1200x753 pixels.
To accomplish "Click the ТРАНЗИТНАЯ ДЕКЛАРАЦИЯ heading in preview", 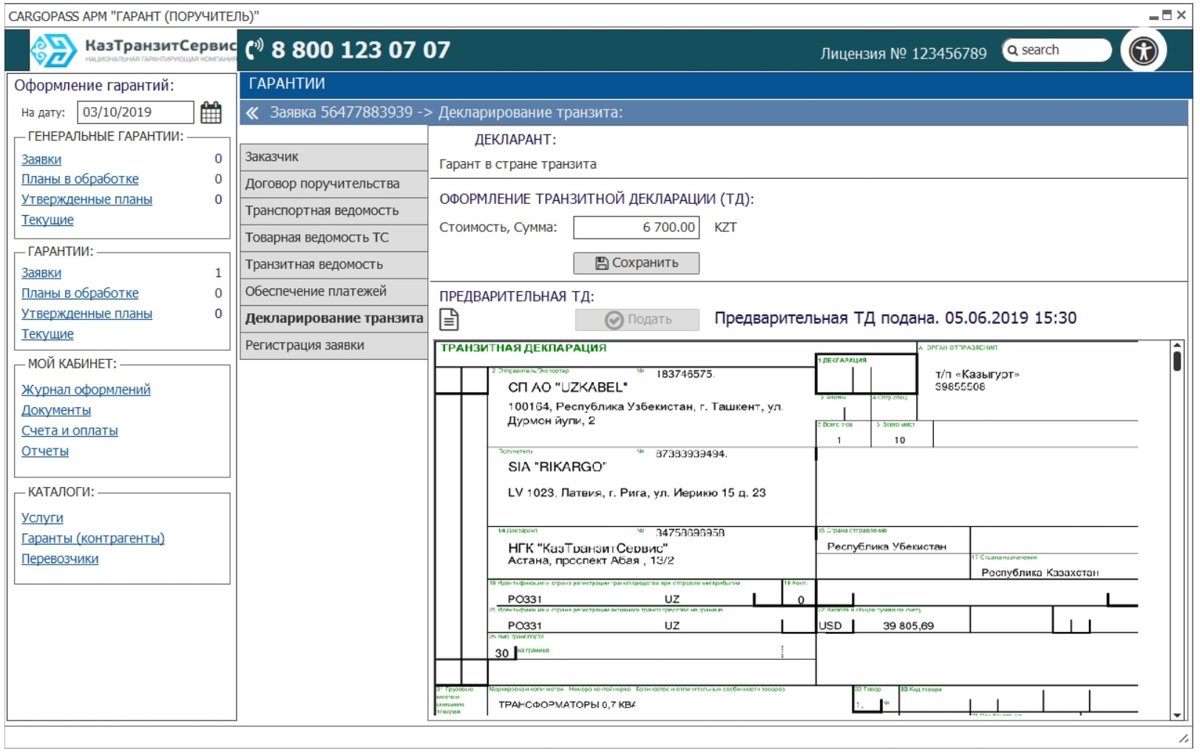I will point(523,349).
